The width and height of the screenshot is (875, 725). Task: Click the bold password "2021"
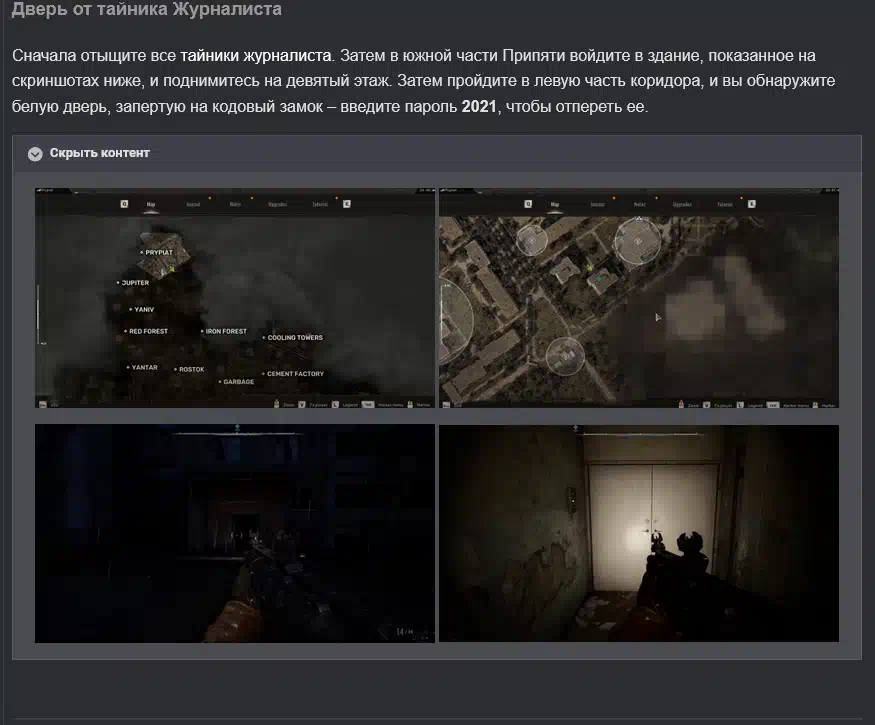pos(479,107)
